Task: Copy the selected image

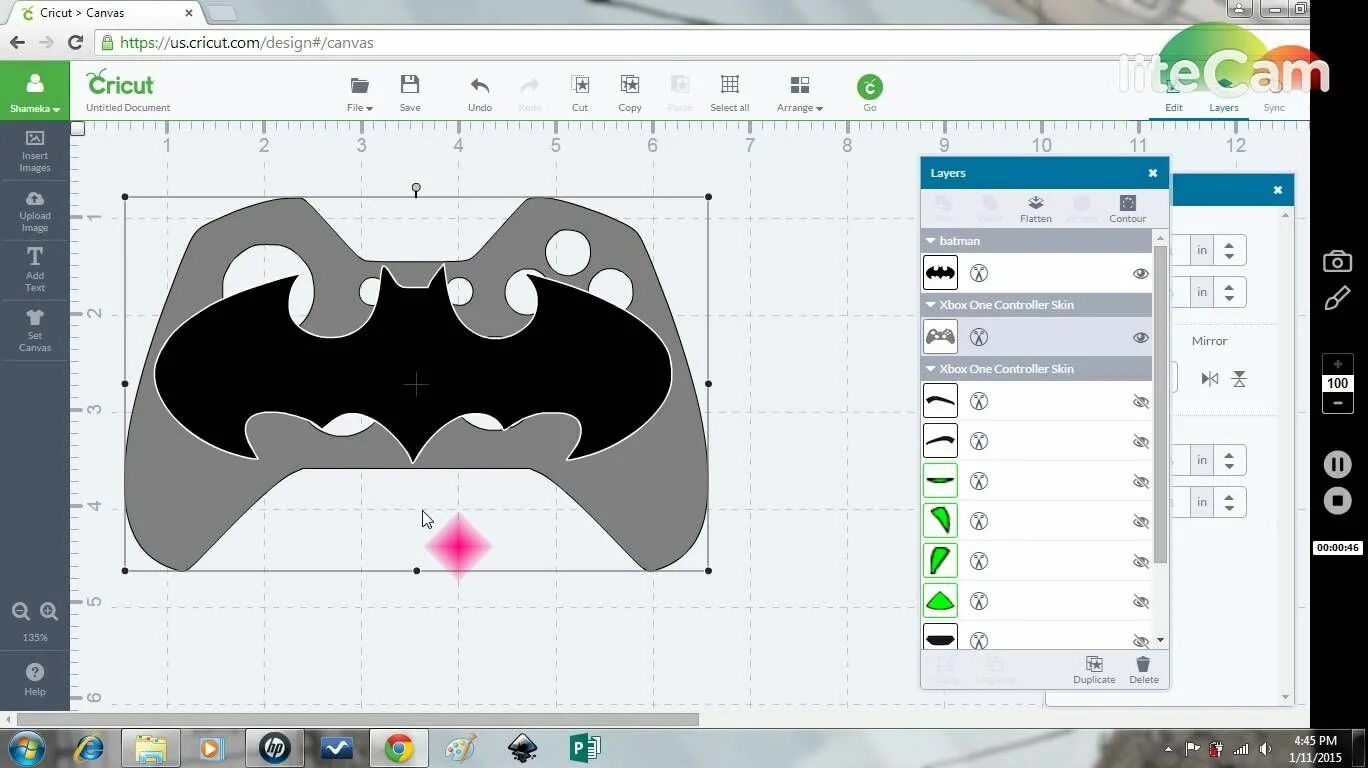Action: point(630,93)
